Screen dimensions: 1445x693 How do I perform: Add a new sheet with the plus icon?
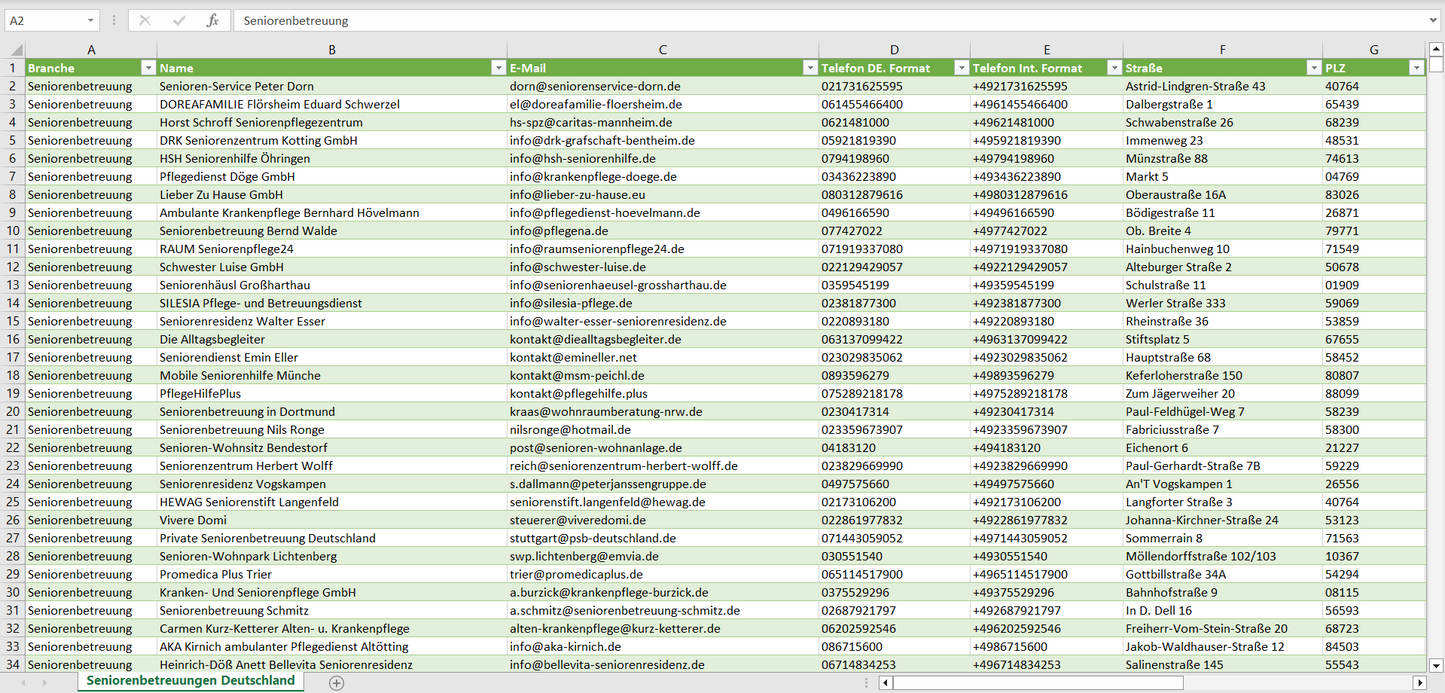(x=337, y=683)
